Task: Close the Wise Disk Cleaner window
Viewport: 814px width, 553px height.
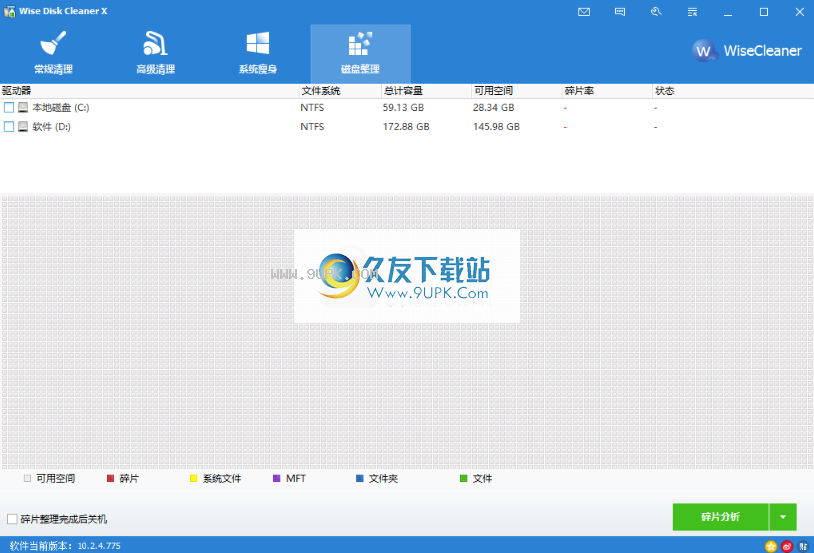Action: (x=799, y=11)
